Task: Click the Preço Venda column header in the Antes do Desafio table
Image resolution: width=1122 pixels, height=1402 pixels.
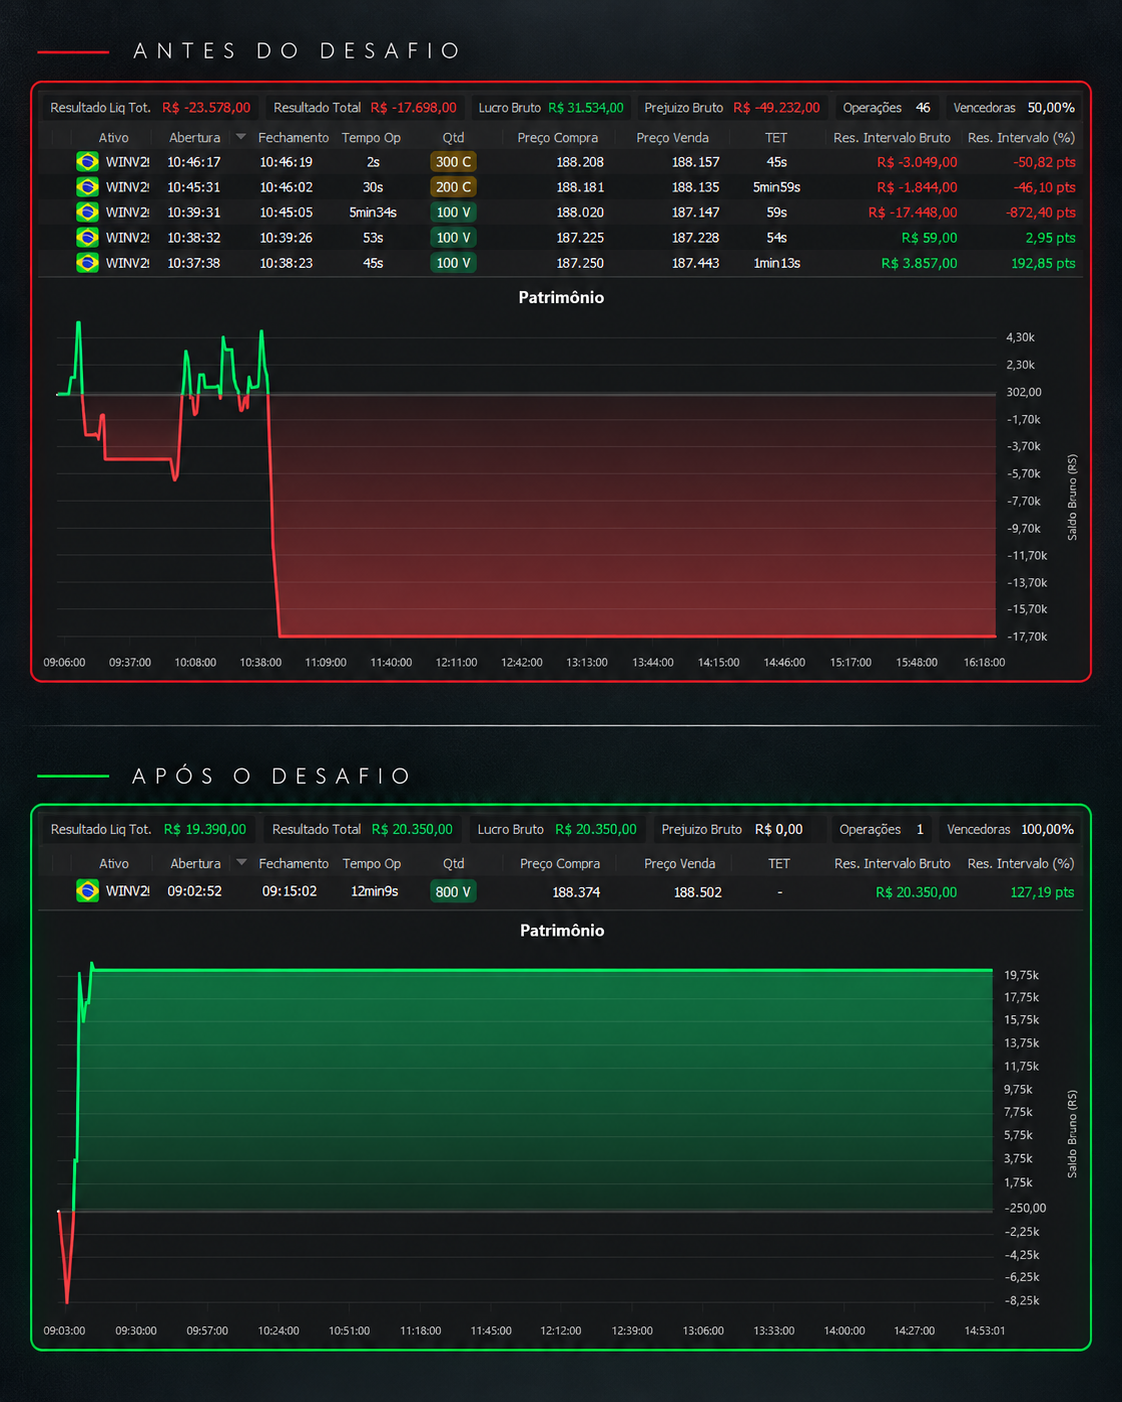Action: point(672,138)
